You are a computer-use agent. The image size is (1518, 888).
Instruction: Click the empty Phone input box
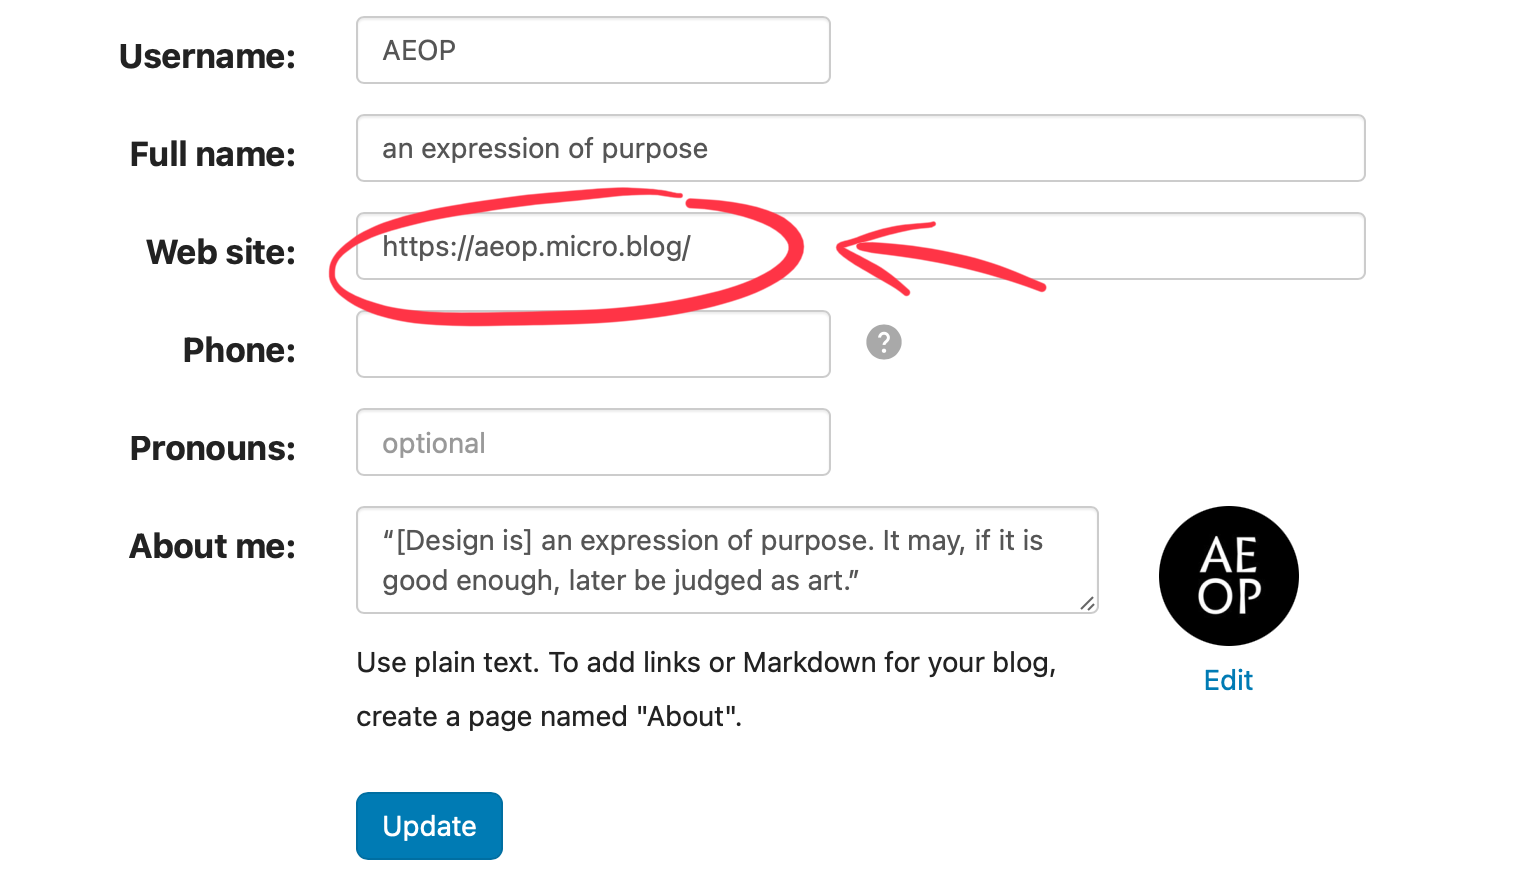[x=593, y=344]
